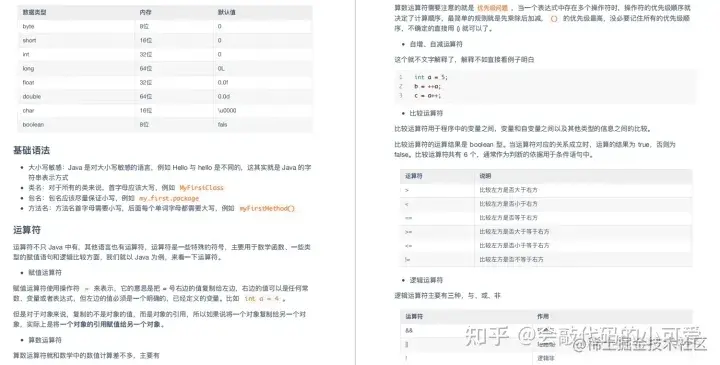Click the MyFirstClass inline code
720x365 pixels.
(202, 187)
